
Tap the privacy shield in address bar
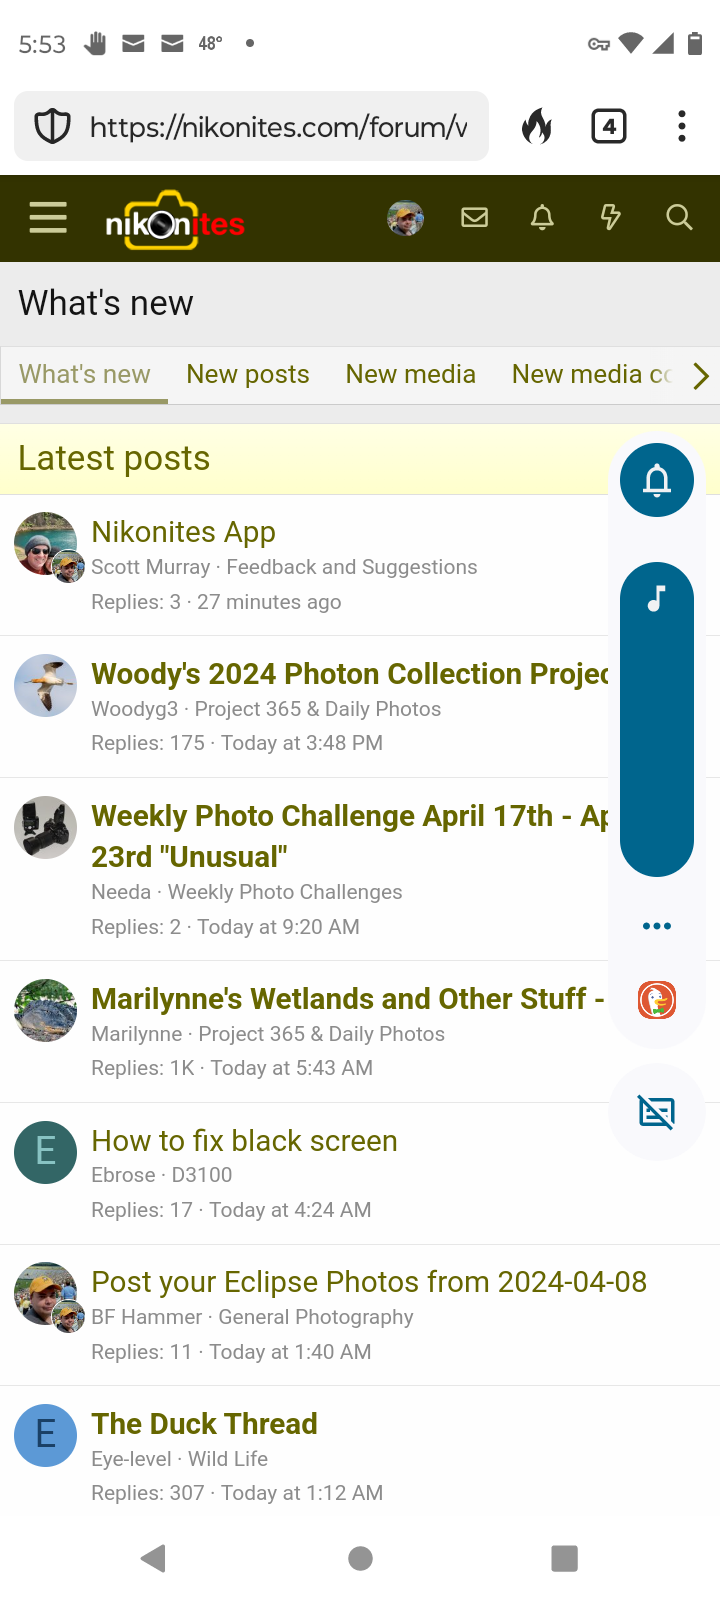tap(52, 127)
